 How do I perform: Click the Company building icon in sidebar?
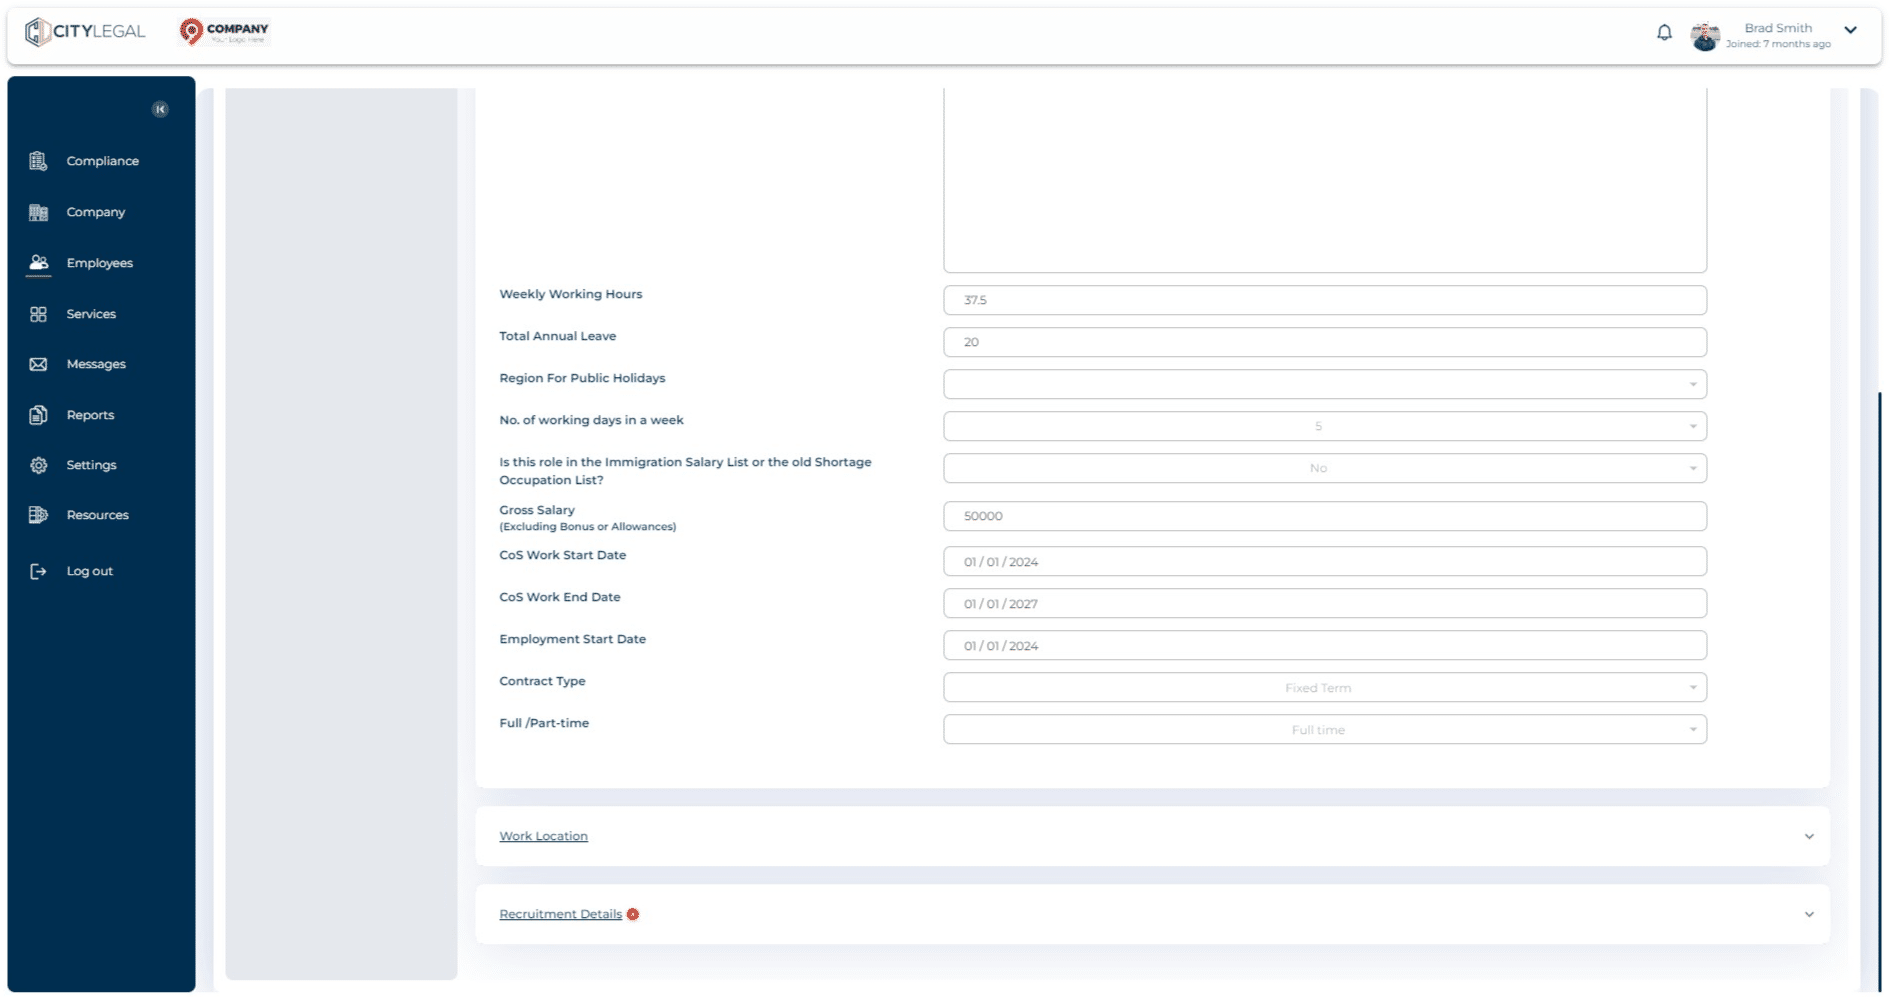(38, 212)
